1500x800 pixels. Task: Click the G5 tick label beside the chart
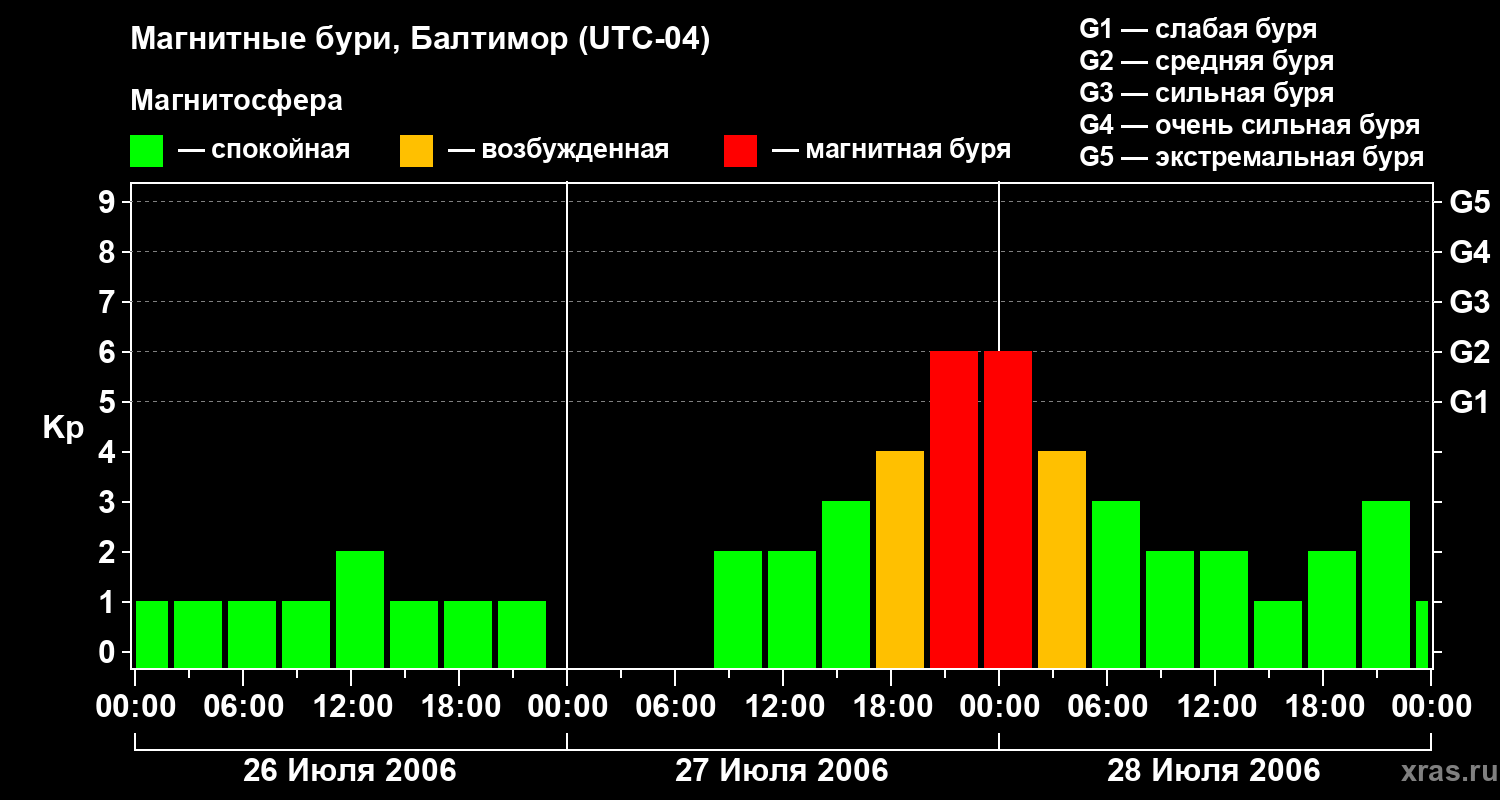tap(1470, 202)
